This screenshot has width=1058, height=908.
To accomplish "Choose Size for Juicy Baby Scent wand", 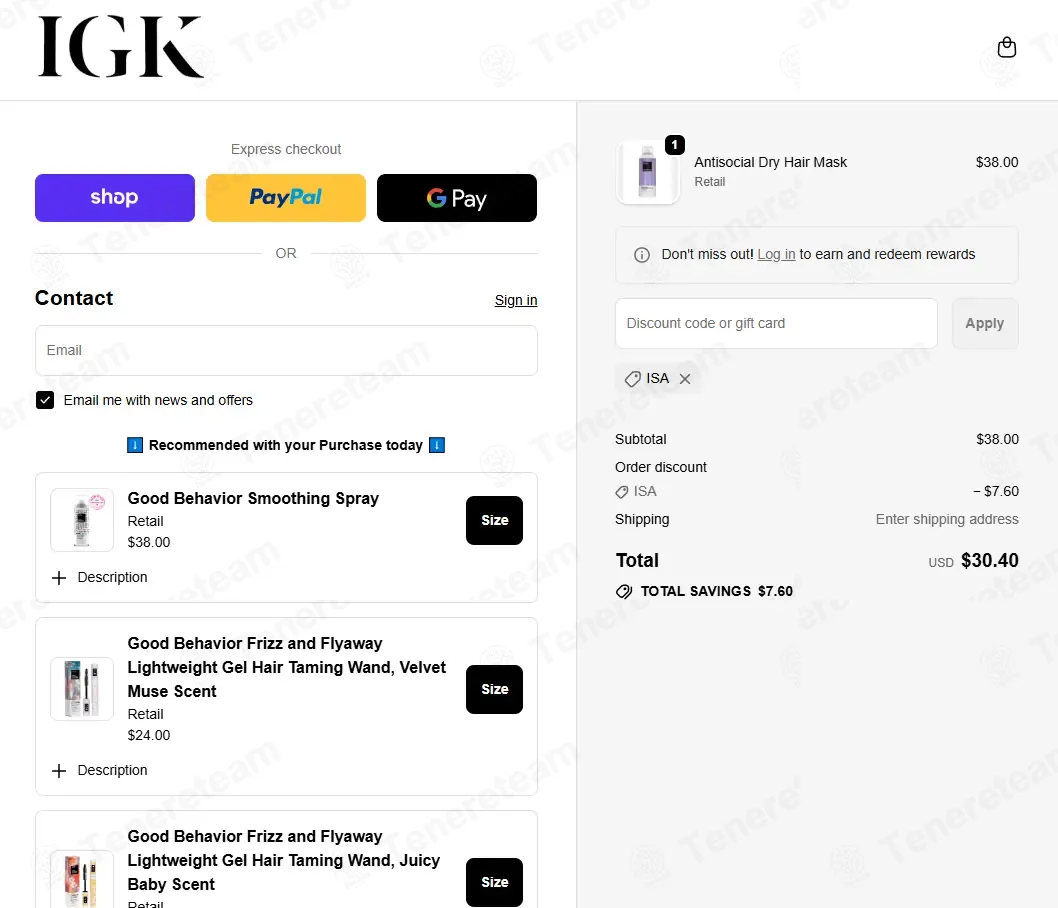I will click(x=495, y=882).
